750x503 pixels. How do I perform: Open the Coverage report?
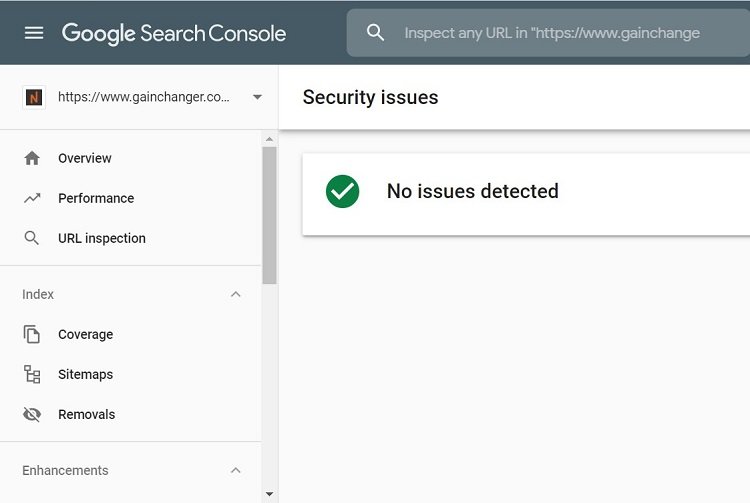pyautogui.click(x=86, y=334)
